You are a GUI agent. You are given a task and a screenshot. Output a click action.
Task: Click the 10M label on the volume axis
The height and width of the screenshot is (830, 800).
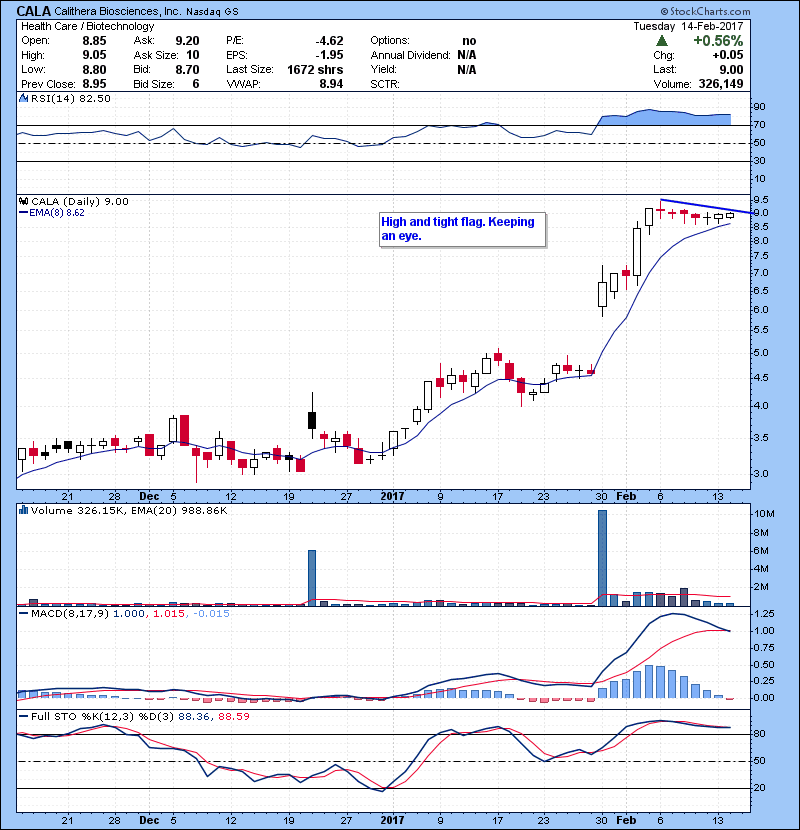764,514
